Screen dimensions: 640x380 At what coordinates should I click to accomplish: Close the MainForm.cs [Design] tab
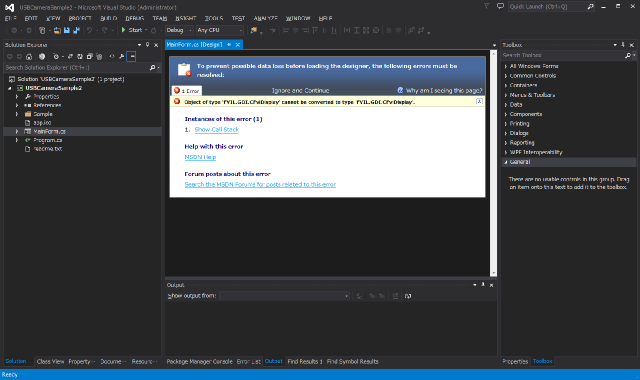click(238, 44)
